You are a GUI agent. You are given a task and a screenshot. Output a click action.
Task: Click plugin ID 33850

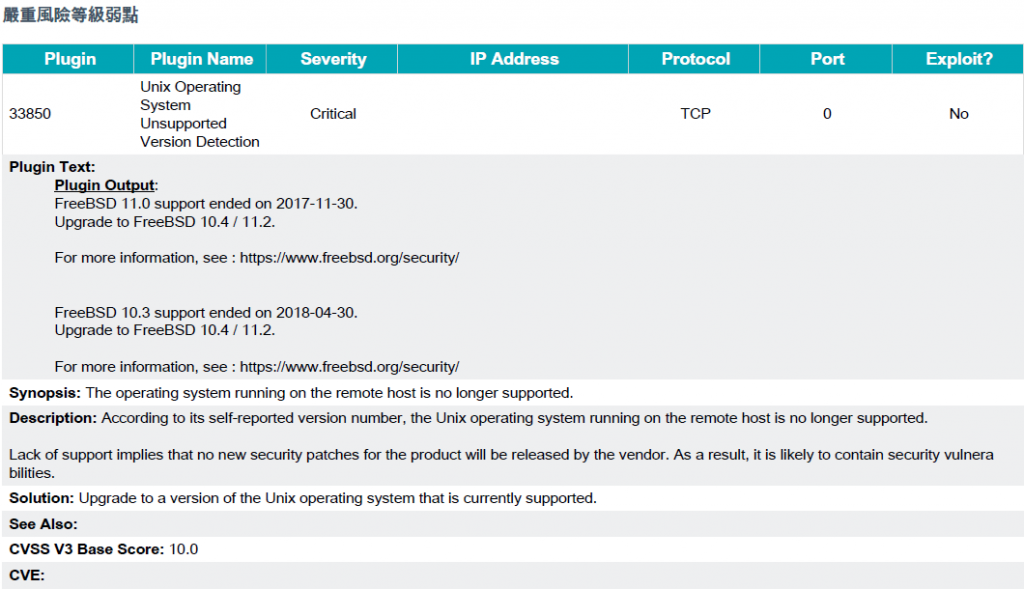pos(30,114)
